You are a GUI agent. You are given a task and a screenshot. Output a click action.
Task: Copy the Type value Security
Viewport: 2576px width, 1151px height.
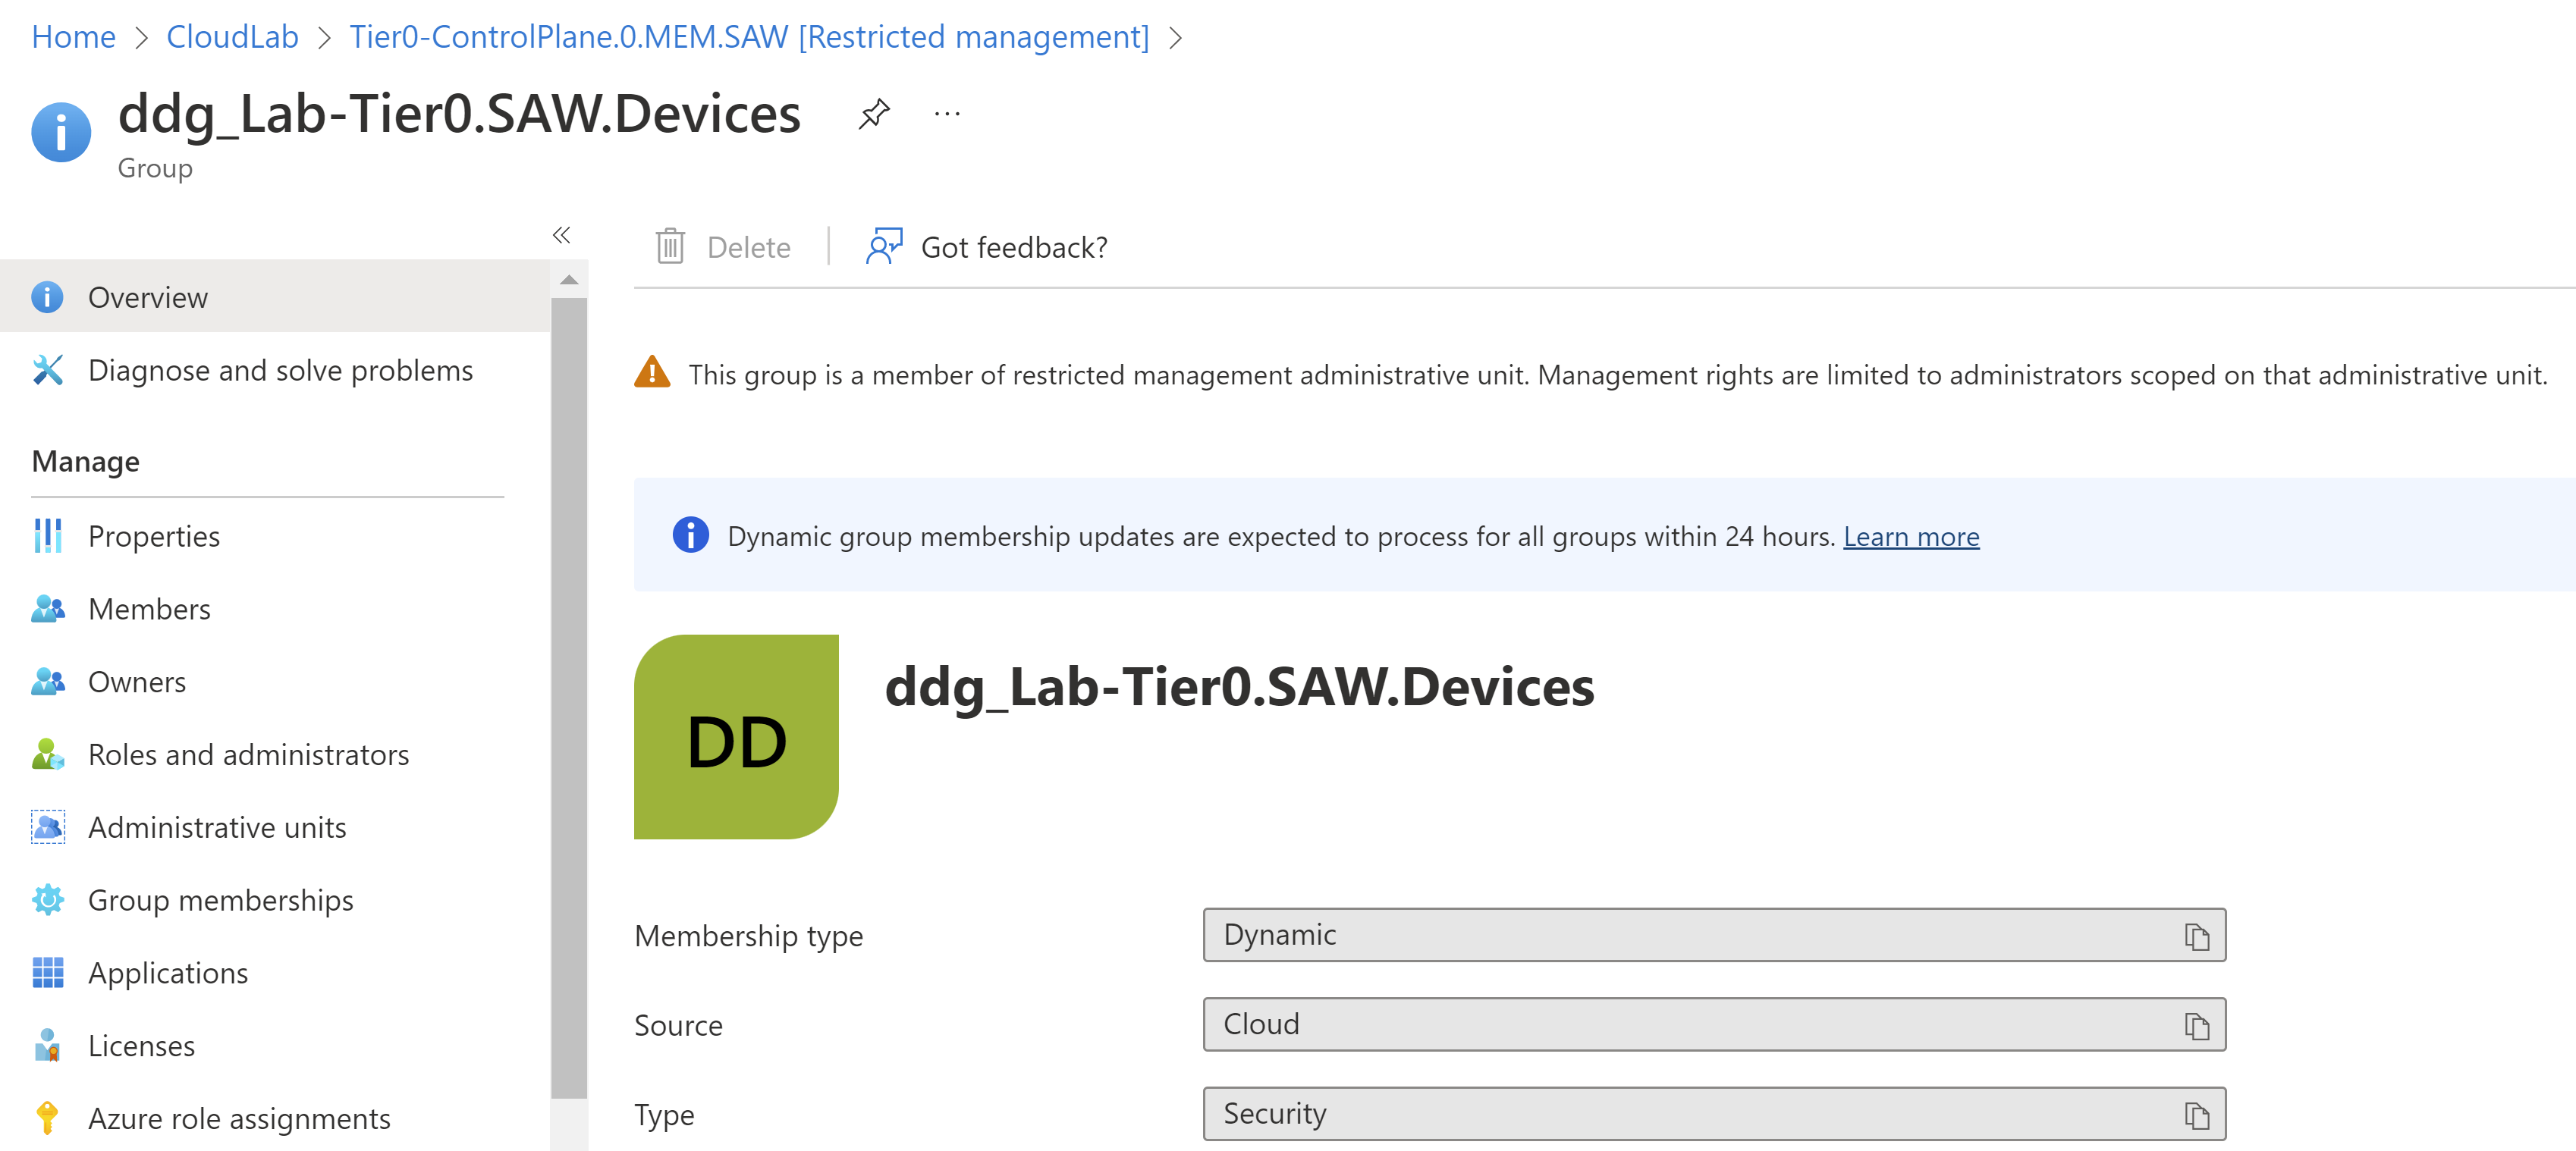click(x=2196, y=1116)
